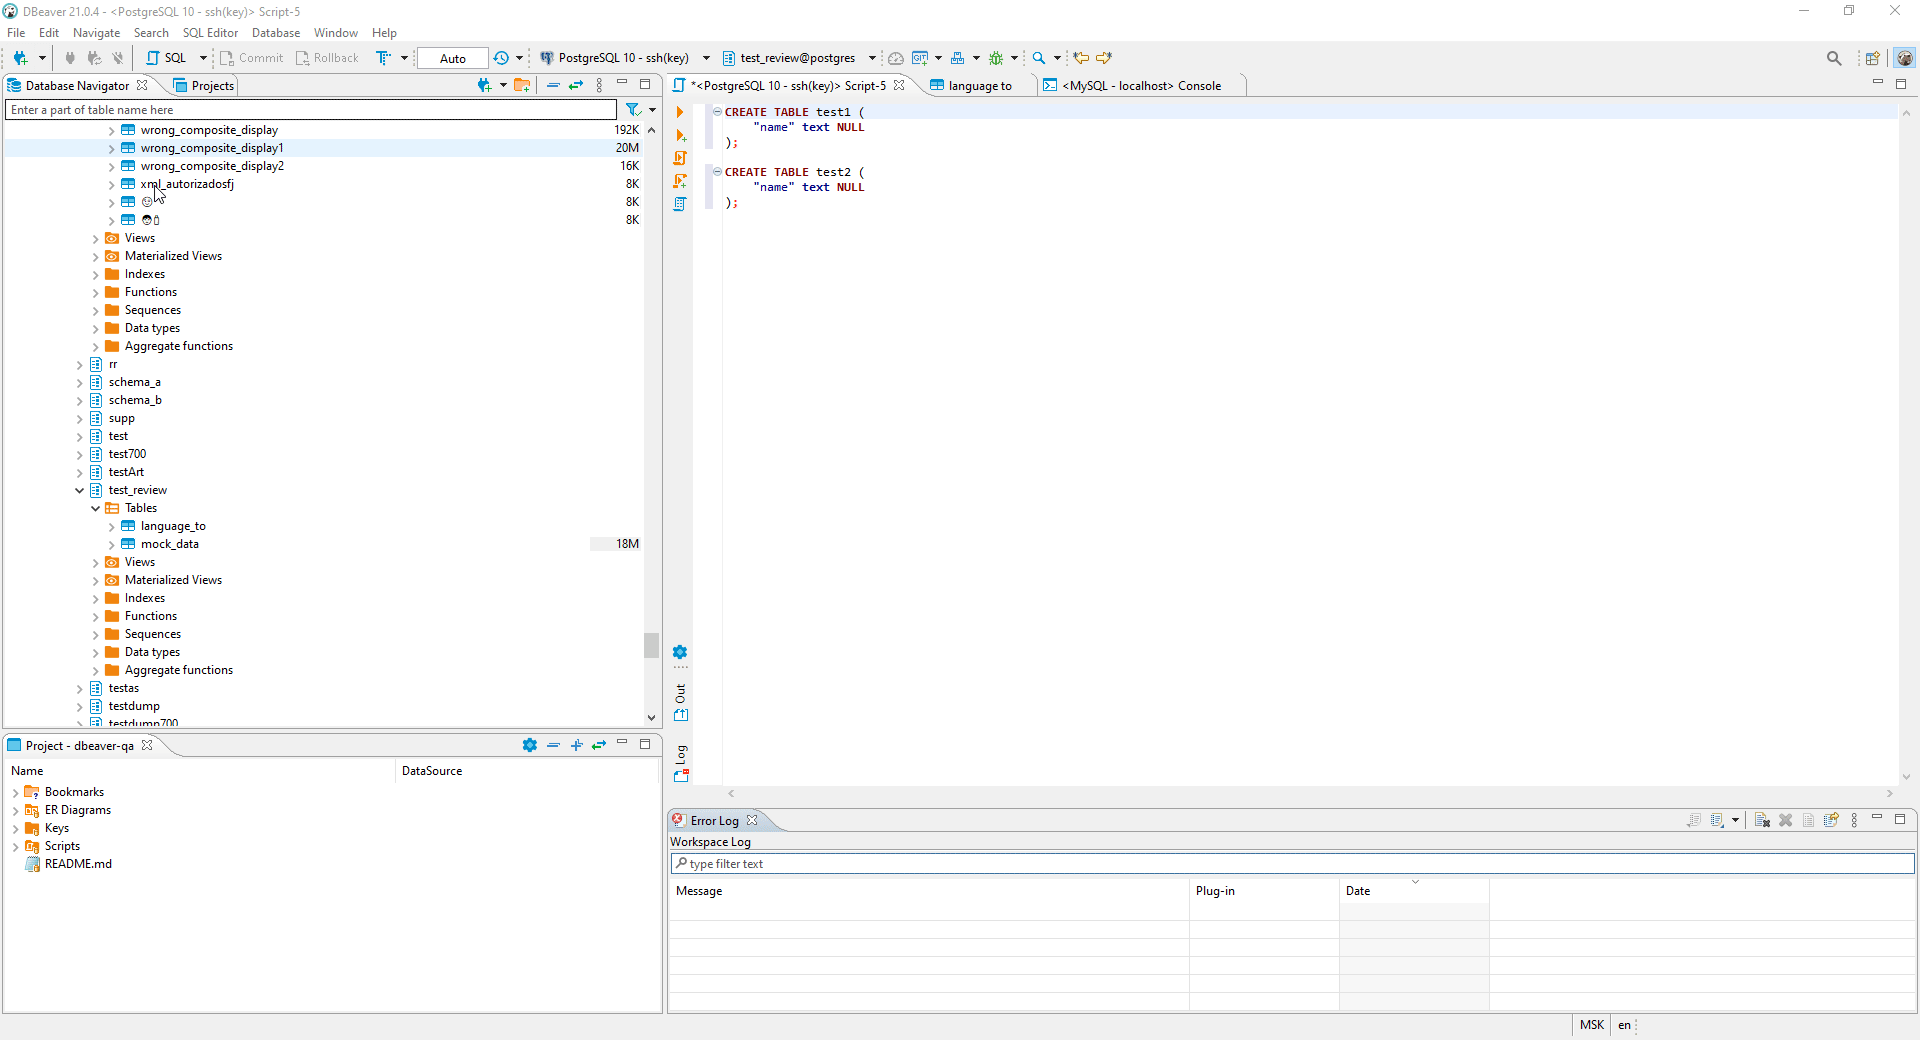Click the Database Navigator vertical scrollbar thumb
The width and height of the screenshot is (1920, 1040).
pyautogui.click(x=651, y=645)
